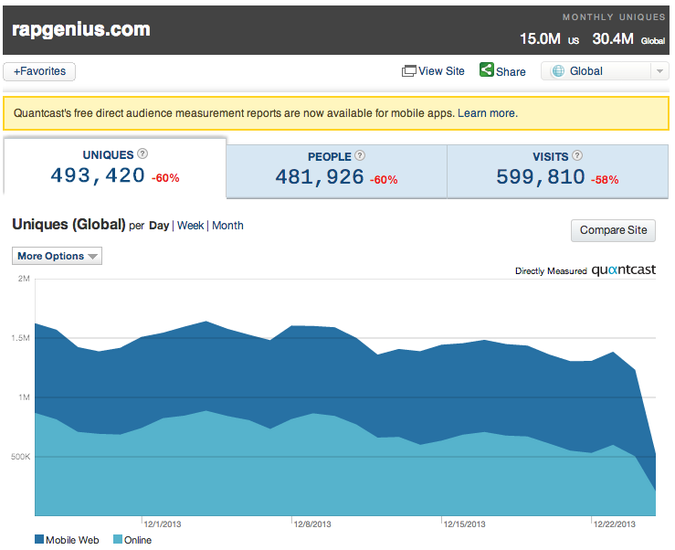The width and height of the screenshot is (675, 550).
Task: Open the View Site link
Action: click(442, 71)
